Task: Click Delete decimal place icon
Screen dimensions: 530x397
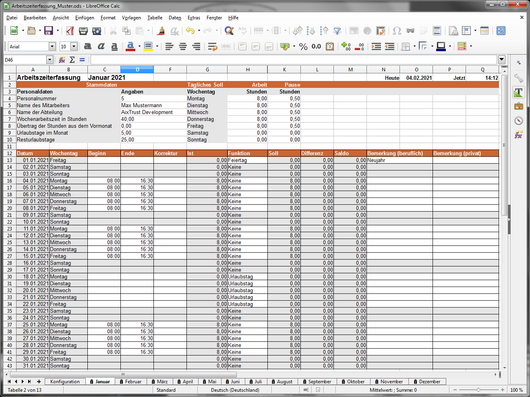Action: click(359, 46)
